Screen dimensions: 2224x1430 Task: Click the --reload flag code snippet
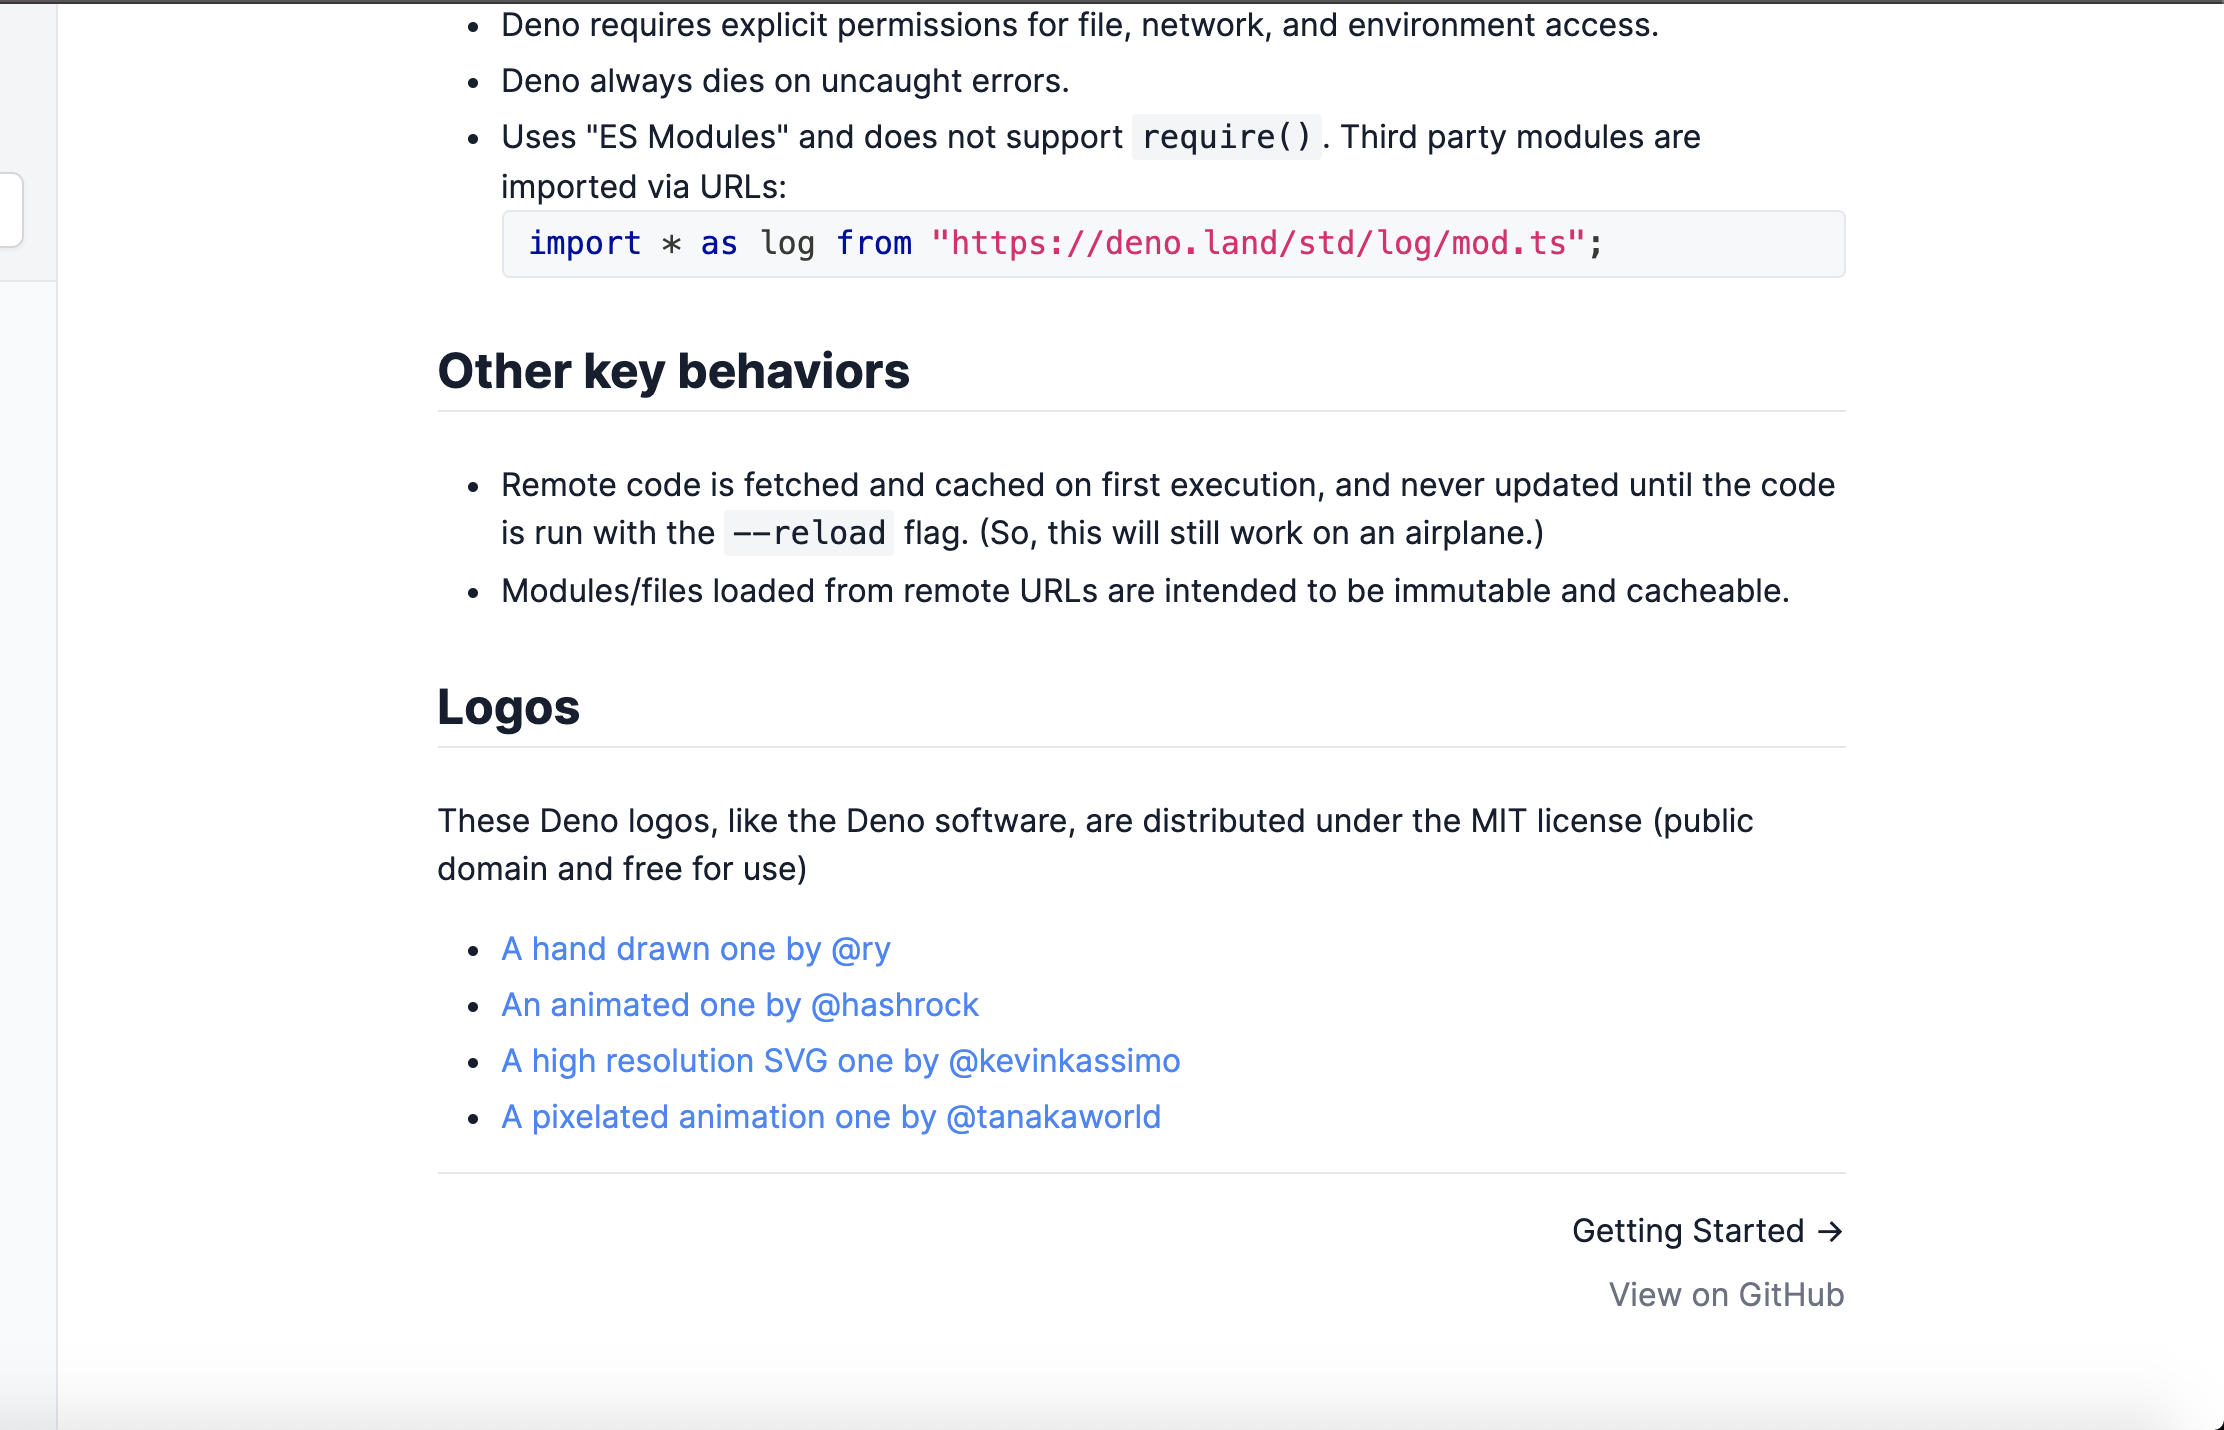pyautogui.click(x=808, y=533)
